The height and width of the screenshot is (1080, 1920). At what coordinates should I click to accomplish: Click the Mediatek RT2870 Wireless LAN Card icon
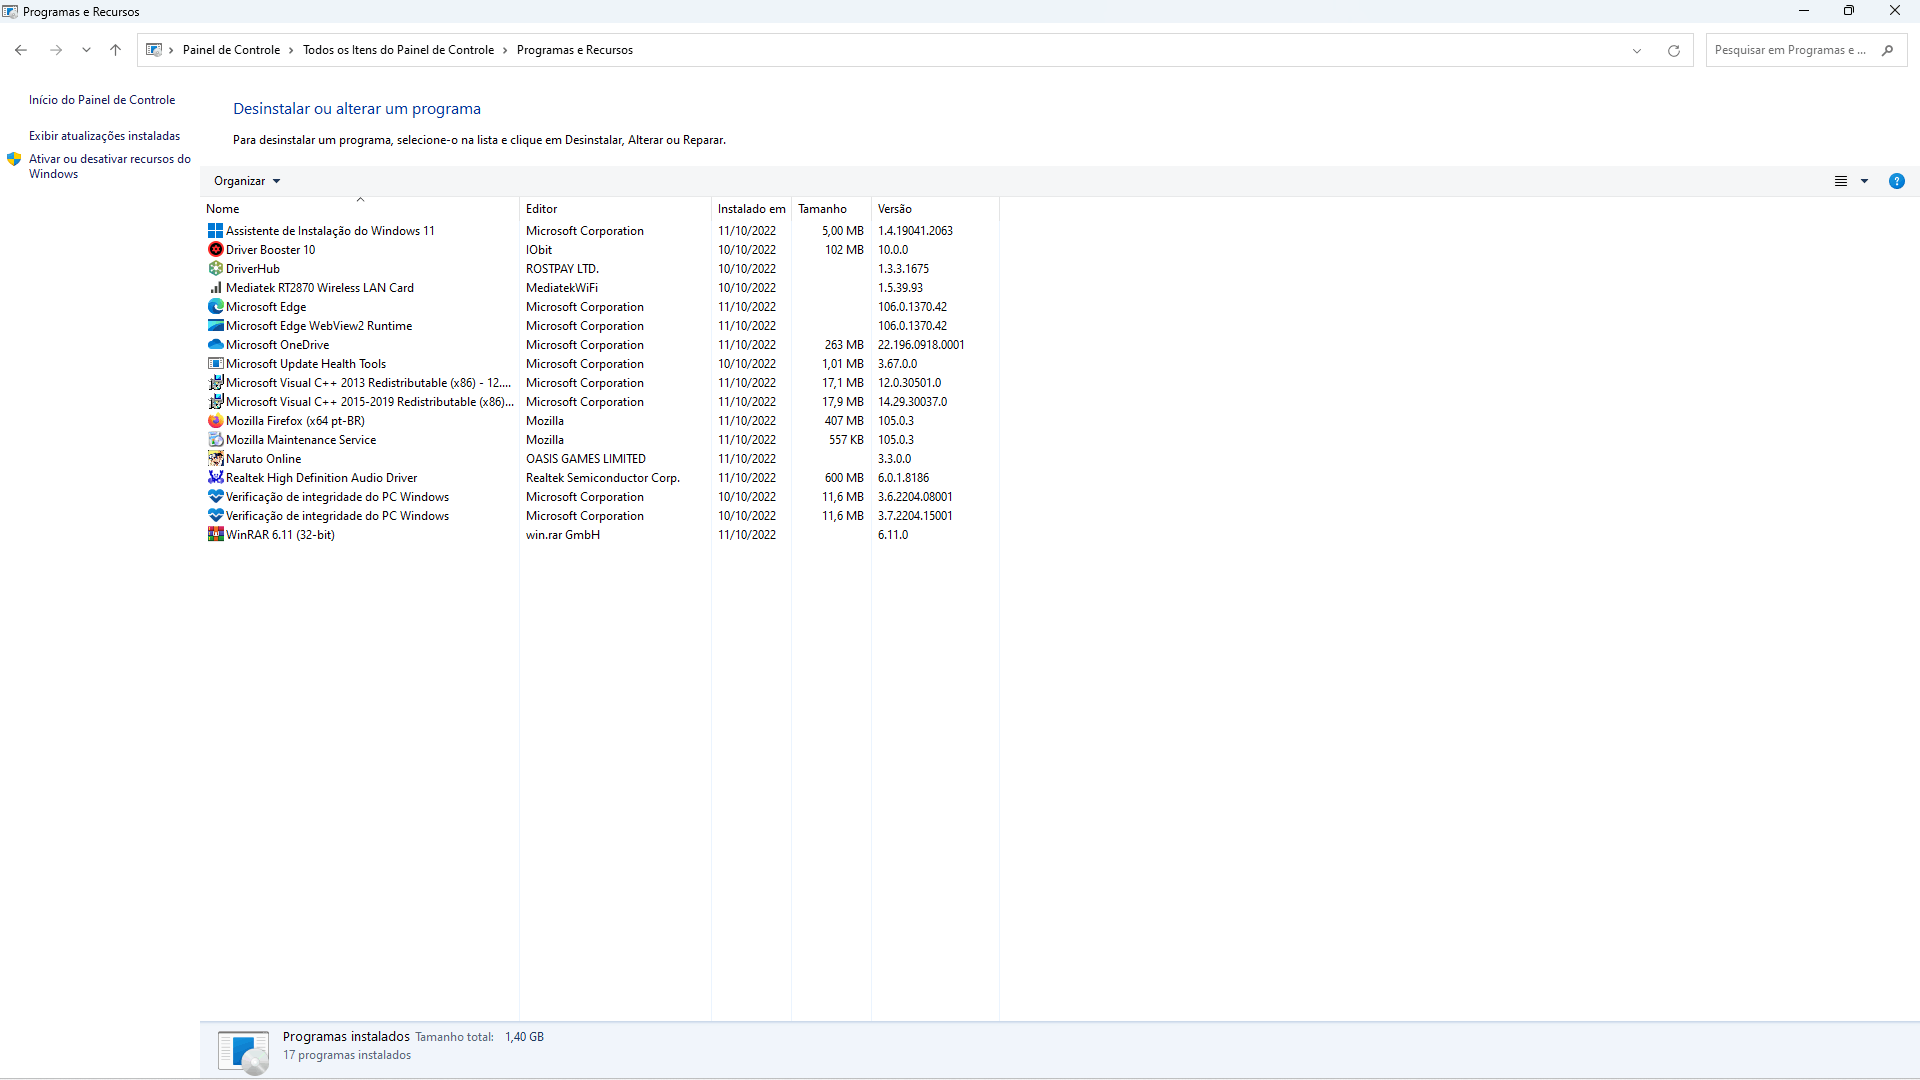tap(215, 288)
